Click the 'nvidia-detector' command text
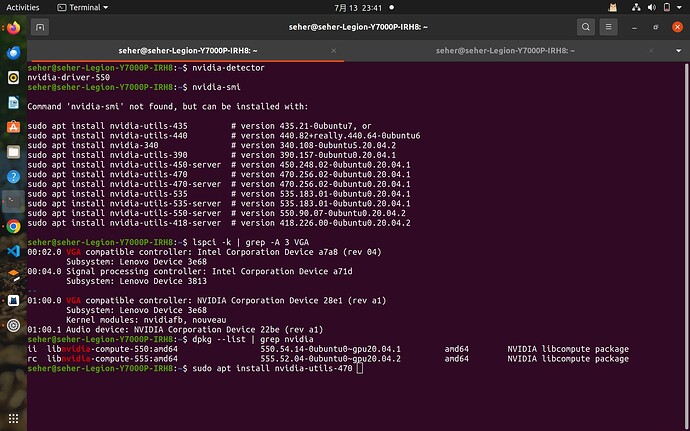Viewport: 690px width, 431px height. [x=228, y=68]
